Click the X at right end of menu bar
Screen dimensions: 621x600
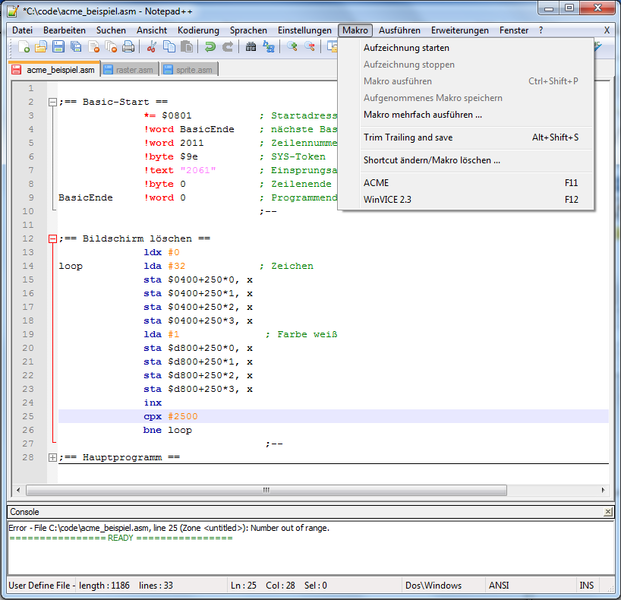coord(607,30)
